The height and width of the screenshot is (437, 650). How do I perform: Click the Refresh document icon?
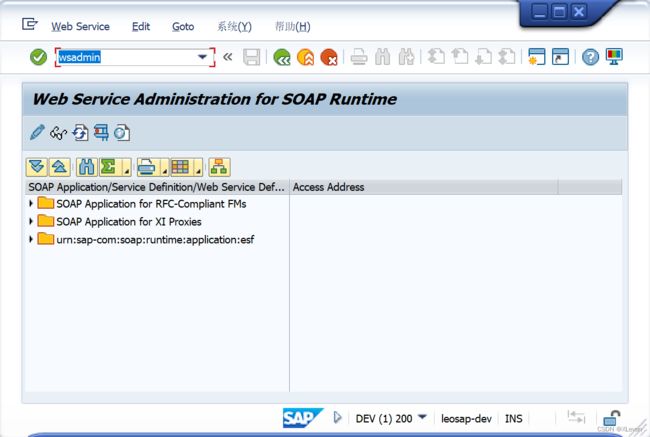tap(80, 133)
